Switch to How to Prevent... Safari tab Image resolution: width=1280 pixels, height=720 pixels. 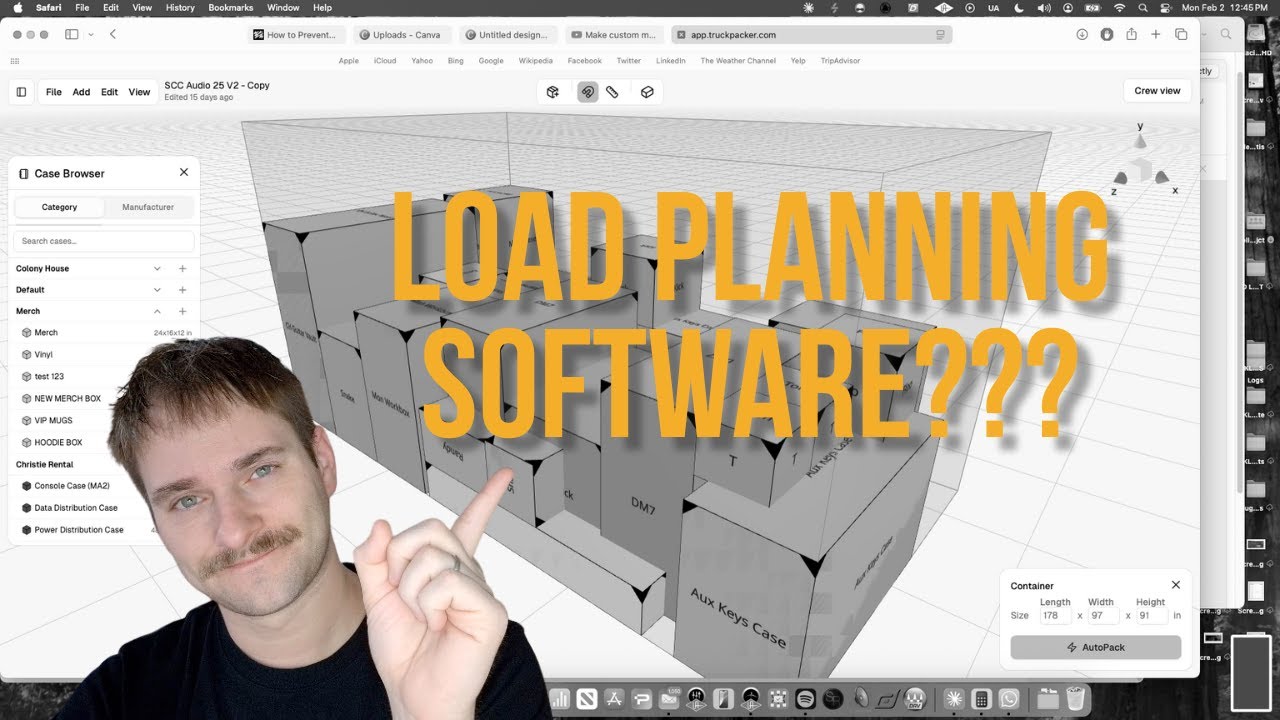(x=297, y=34)
